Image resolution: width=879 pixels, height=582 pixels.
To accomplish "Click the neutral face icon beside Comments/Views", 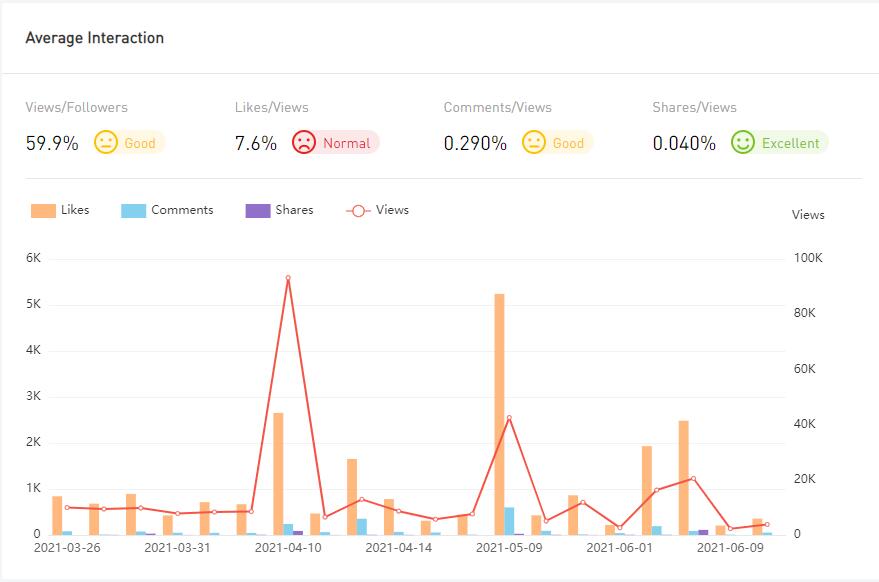I will [534, 143].
